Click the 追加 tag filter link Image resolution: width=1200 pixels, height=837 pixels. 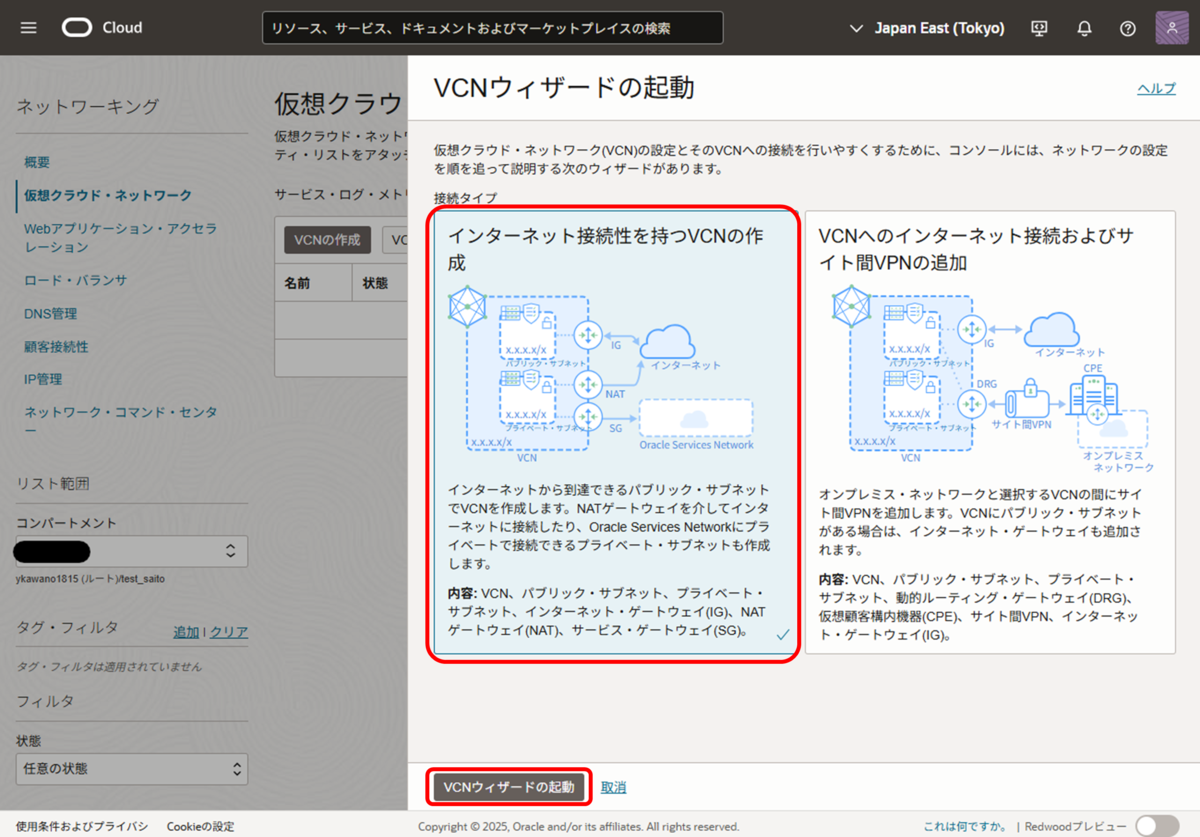[x=186, y=632]
